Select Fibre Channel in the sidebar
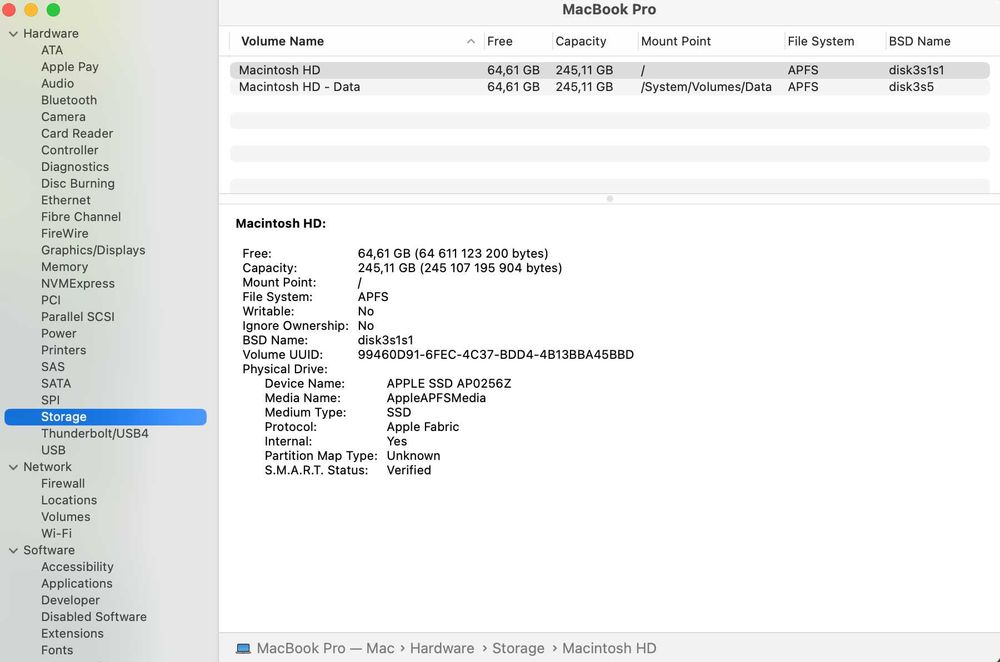The width and height of the screenshot is (1000, 662). (81, 217)
